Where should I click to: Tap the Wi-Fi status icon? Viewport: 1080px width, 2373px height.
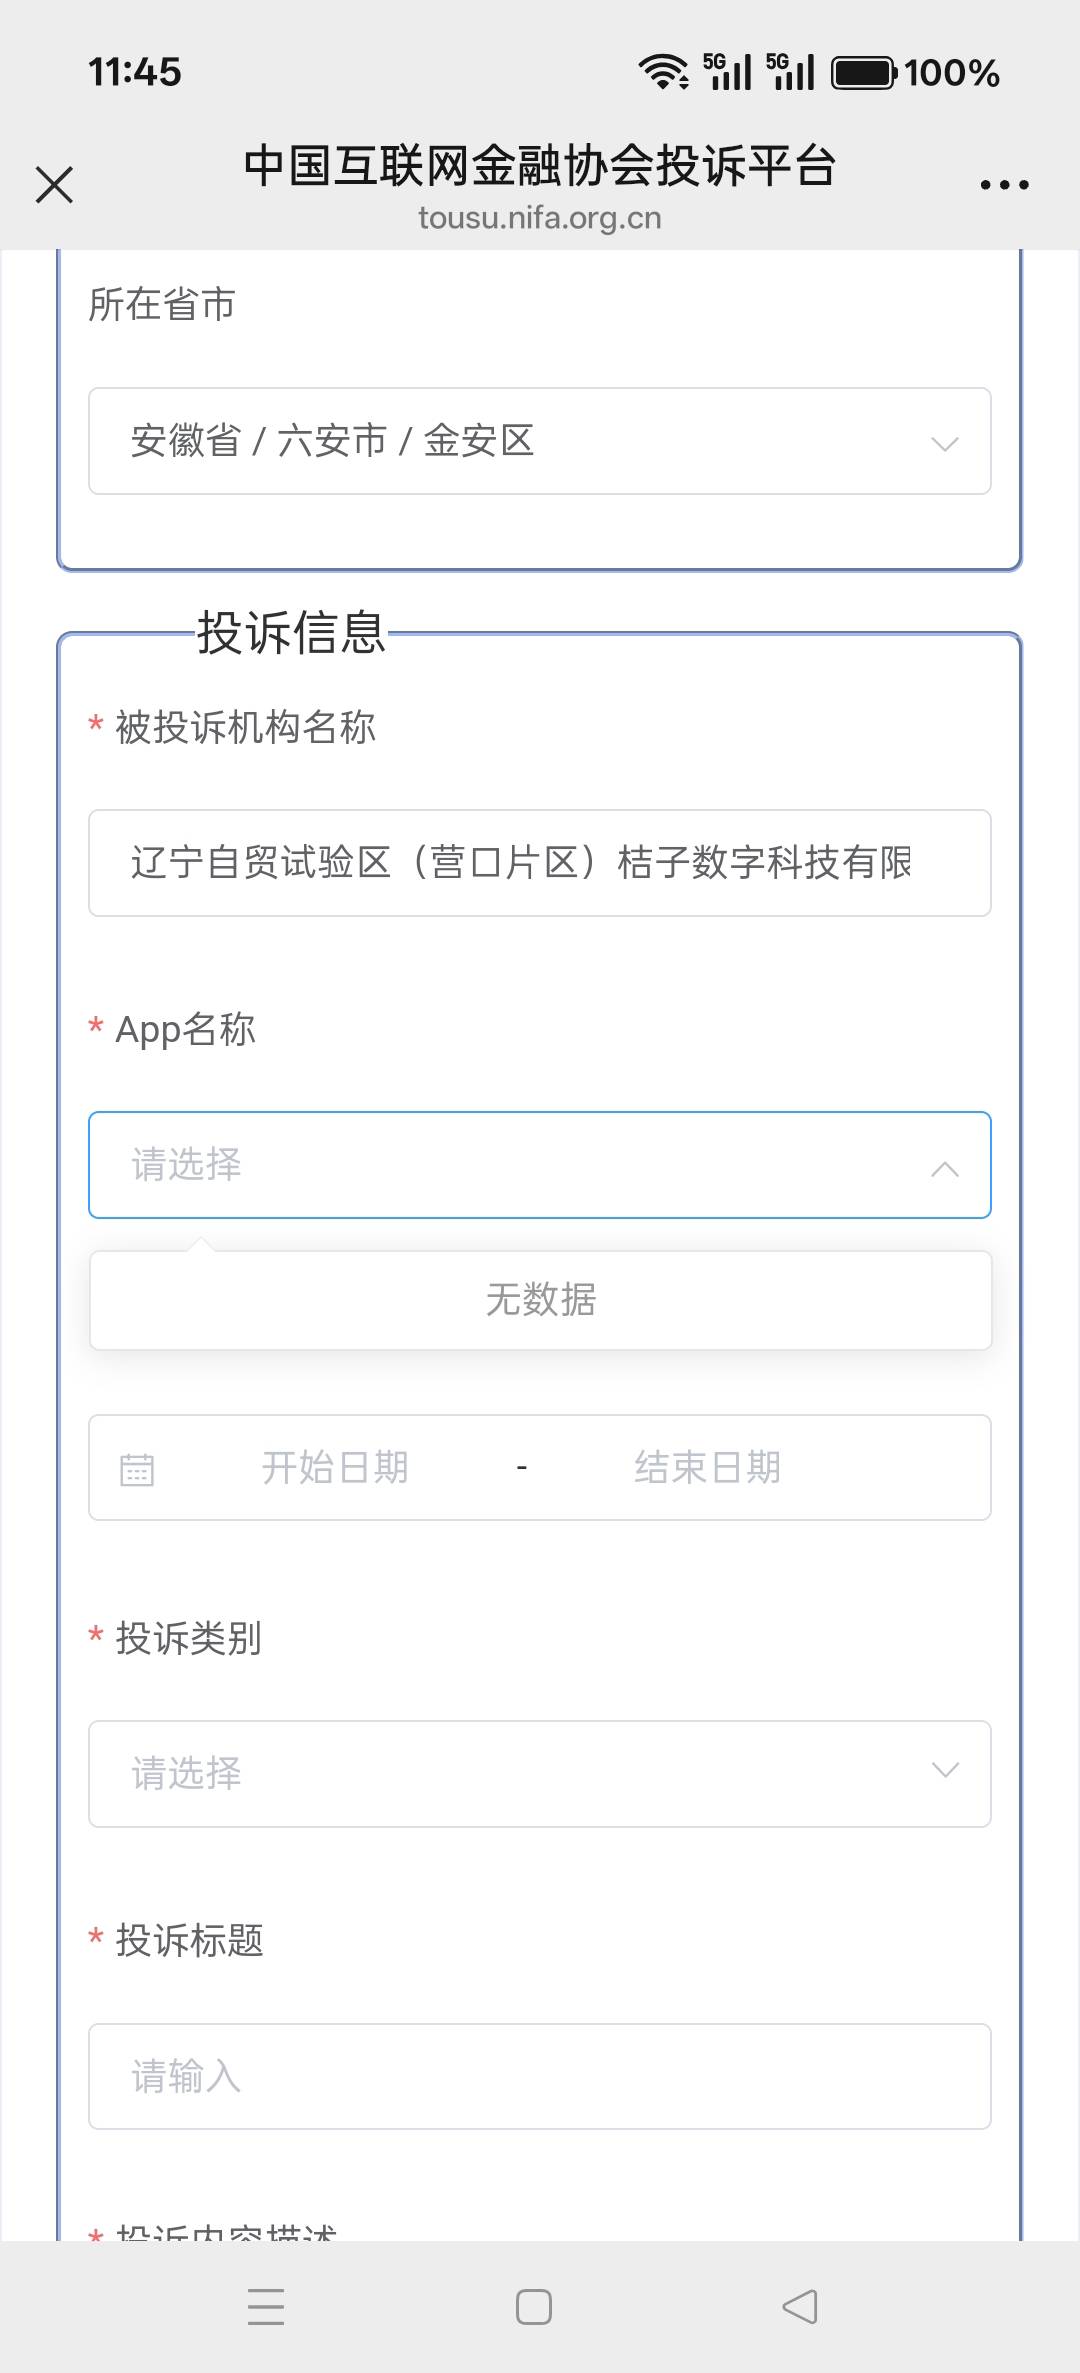click(x=663, y=72)
